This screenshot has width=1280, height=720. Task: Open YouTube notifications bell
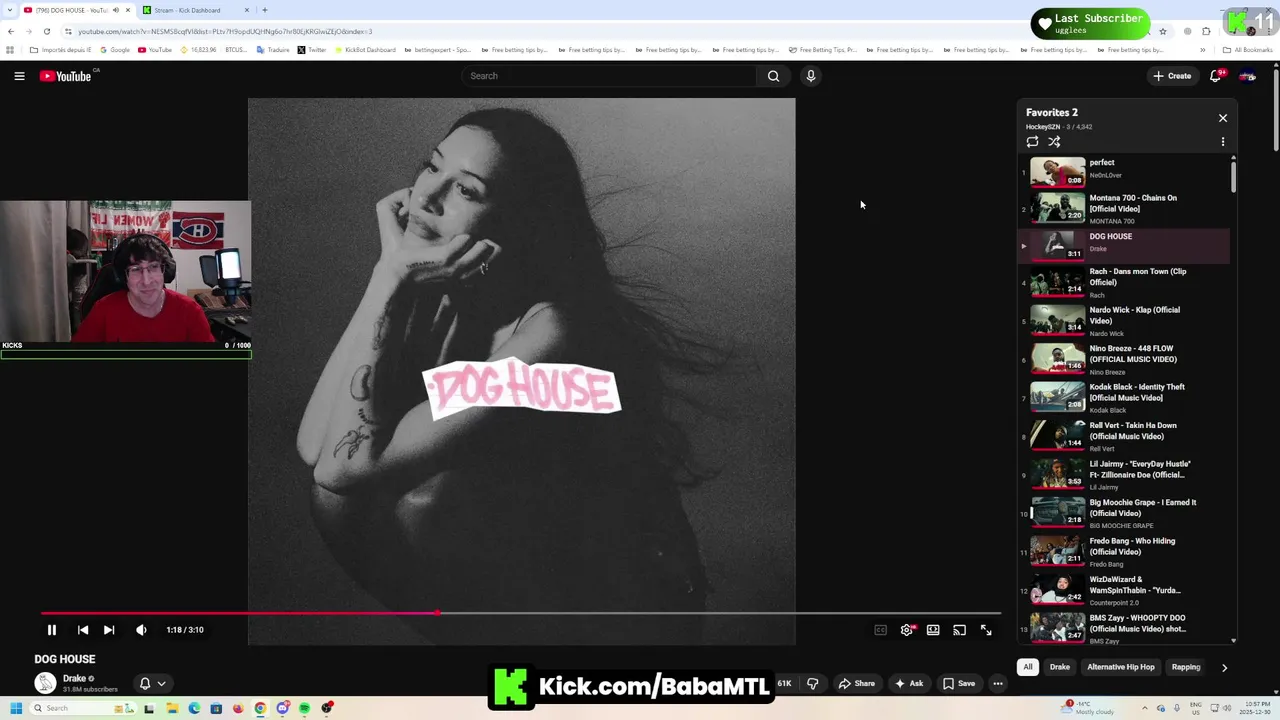(1216, 76)
